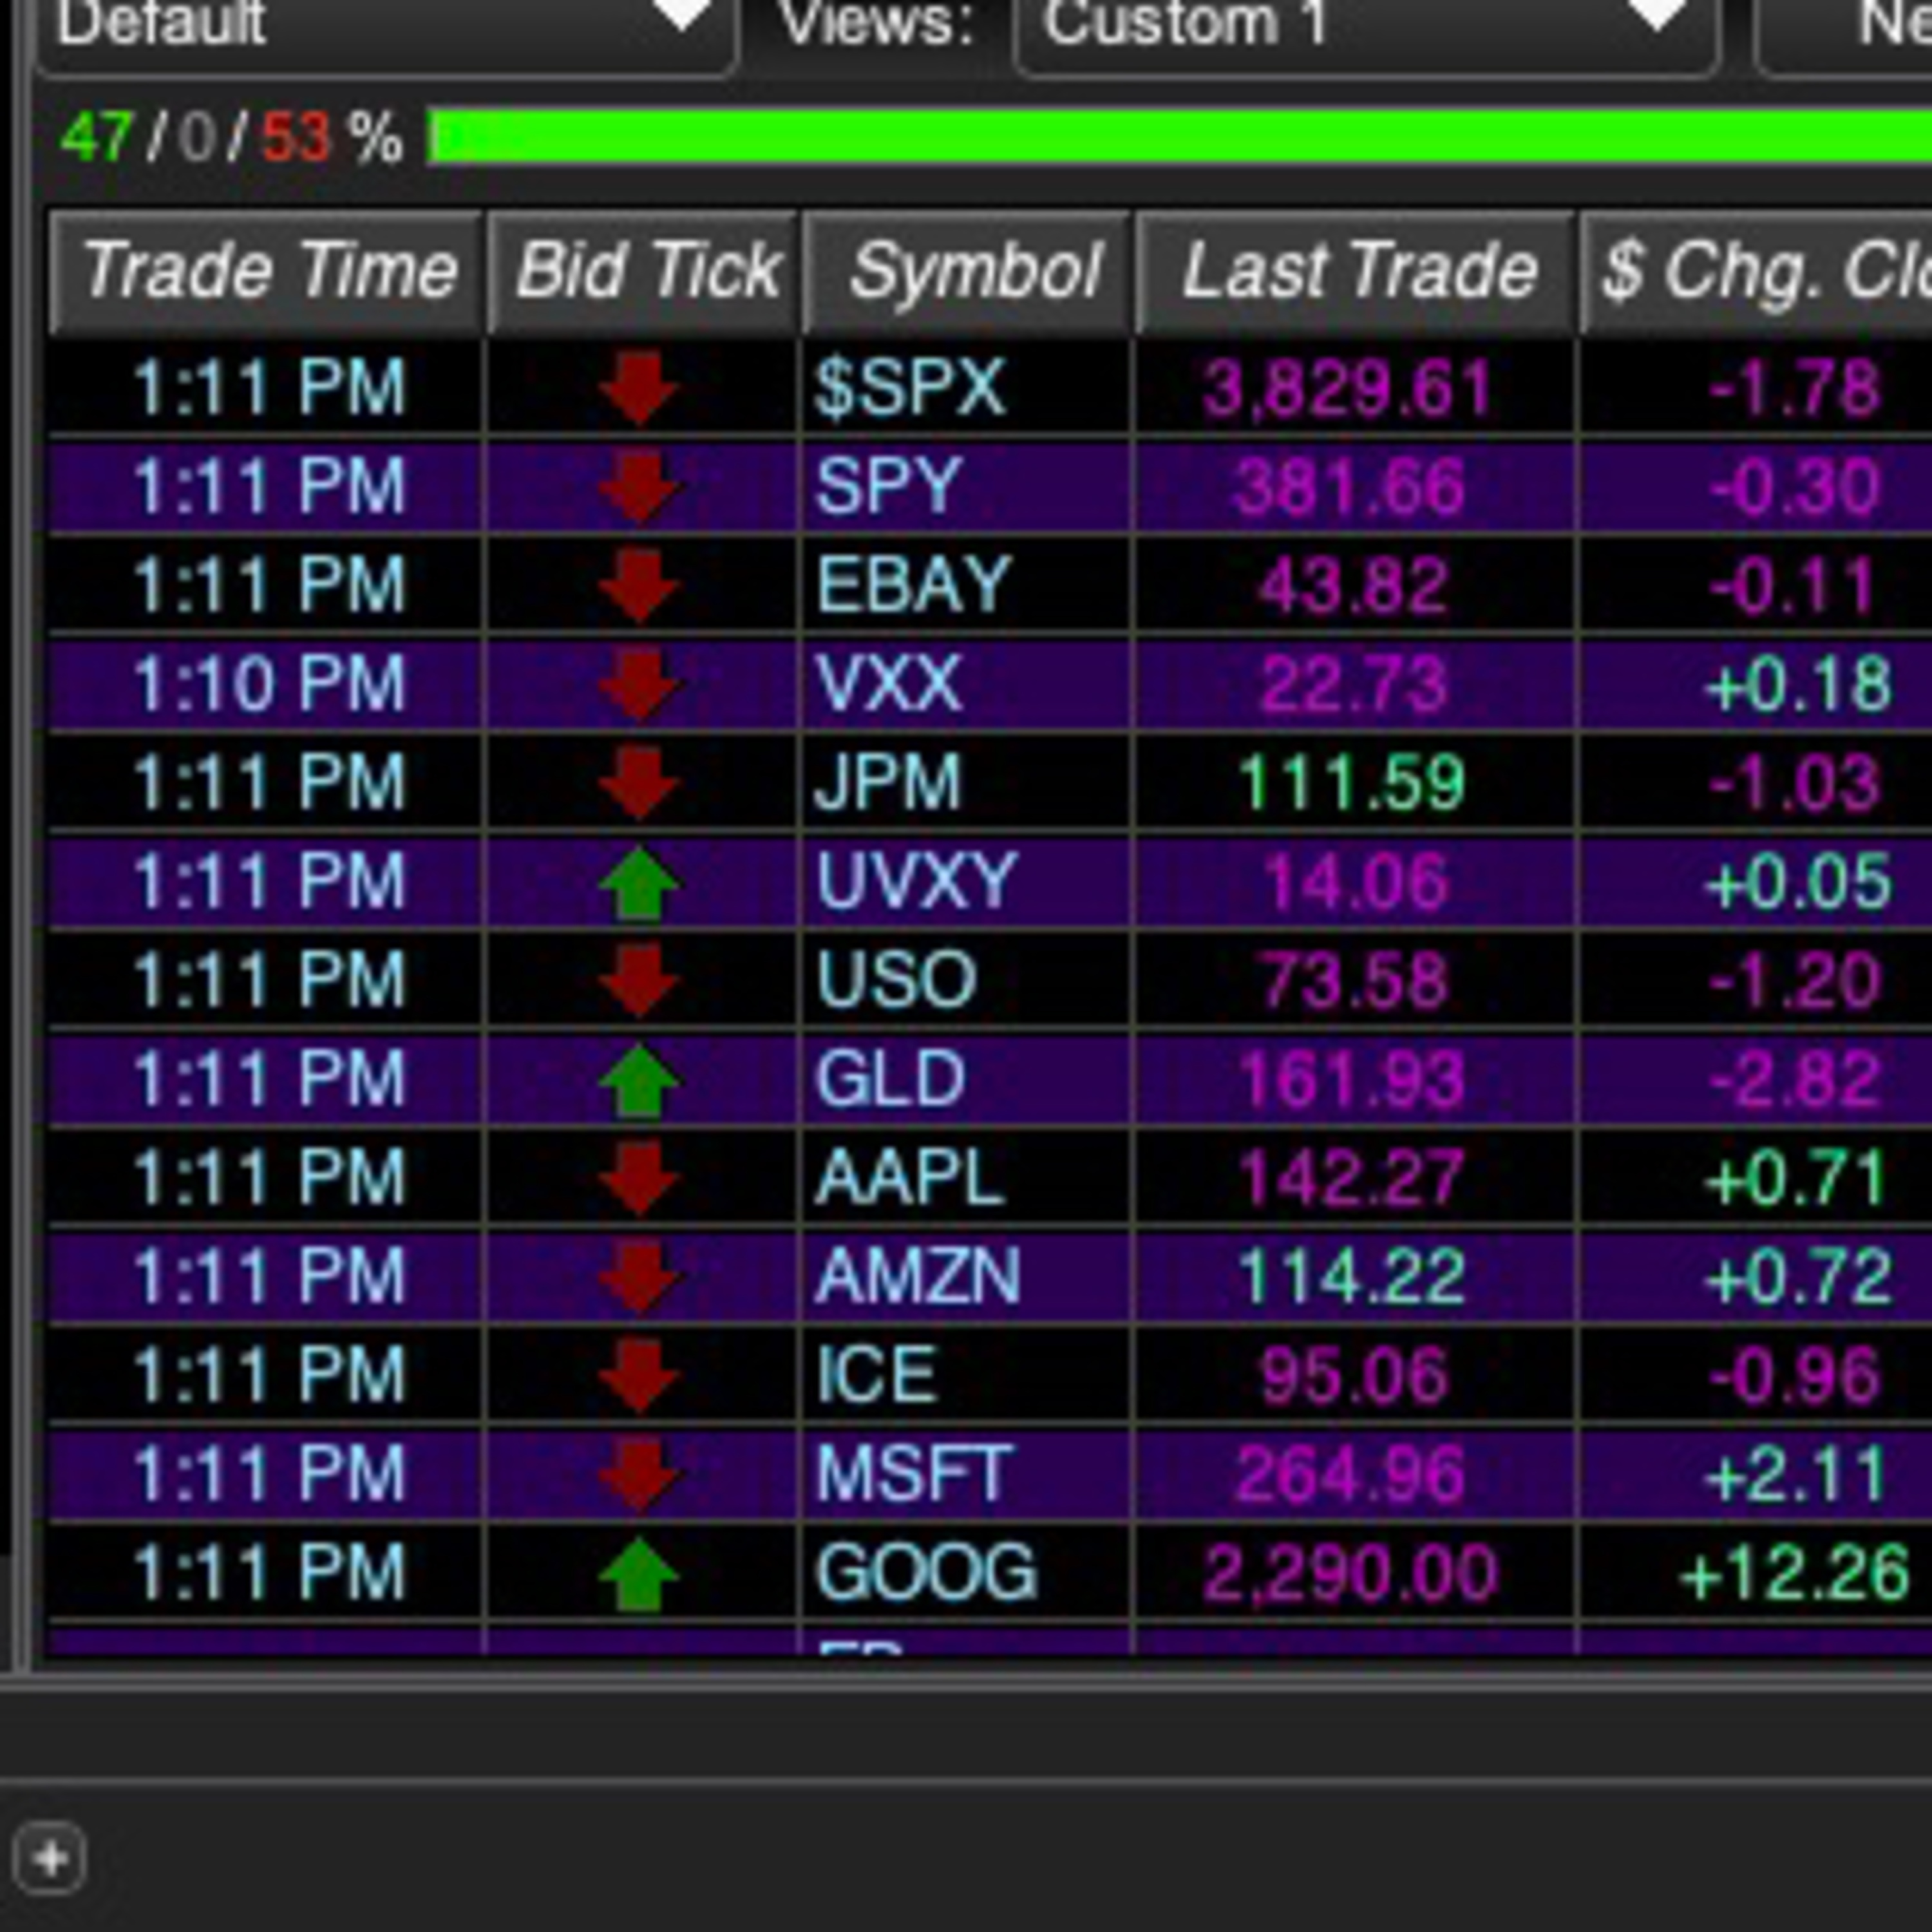Click the red down bid tick for USO

pyautogui.click(x=639, y=981)
